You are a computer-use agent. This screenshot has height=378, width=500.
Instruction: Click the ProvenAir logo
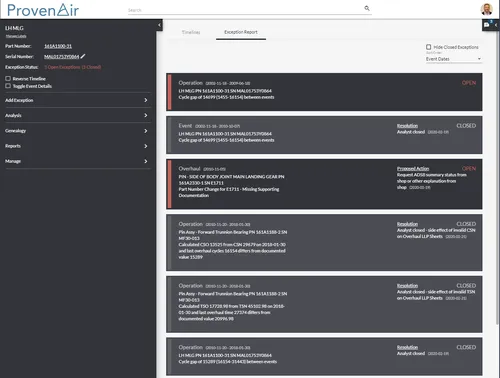pyautogui.click(x=43, y=10)
